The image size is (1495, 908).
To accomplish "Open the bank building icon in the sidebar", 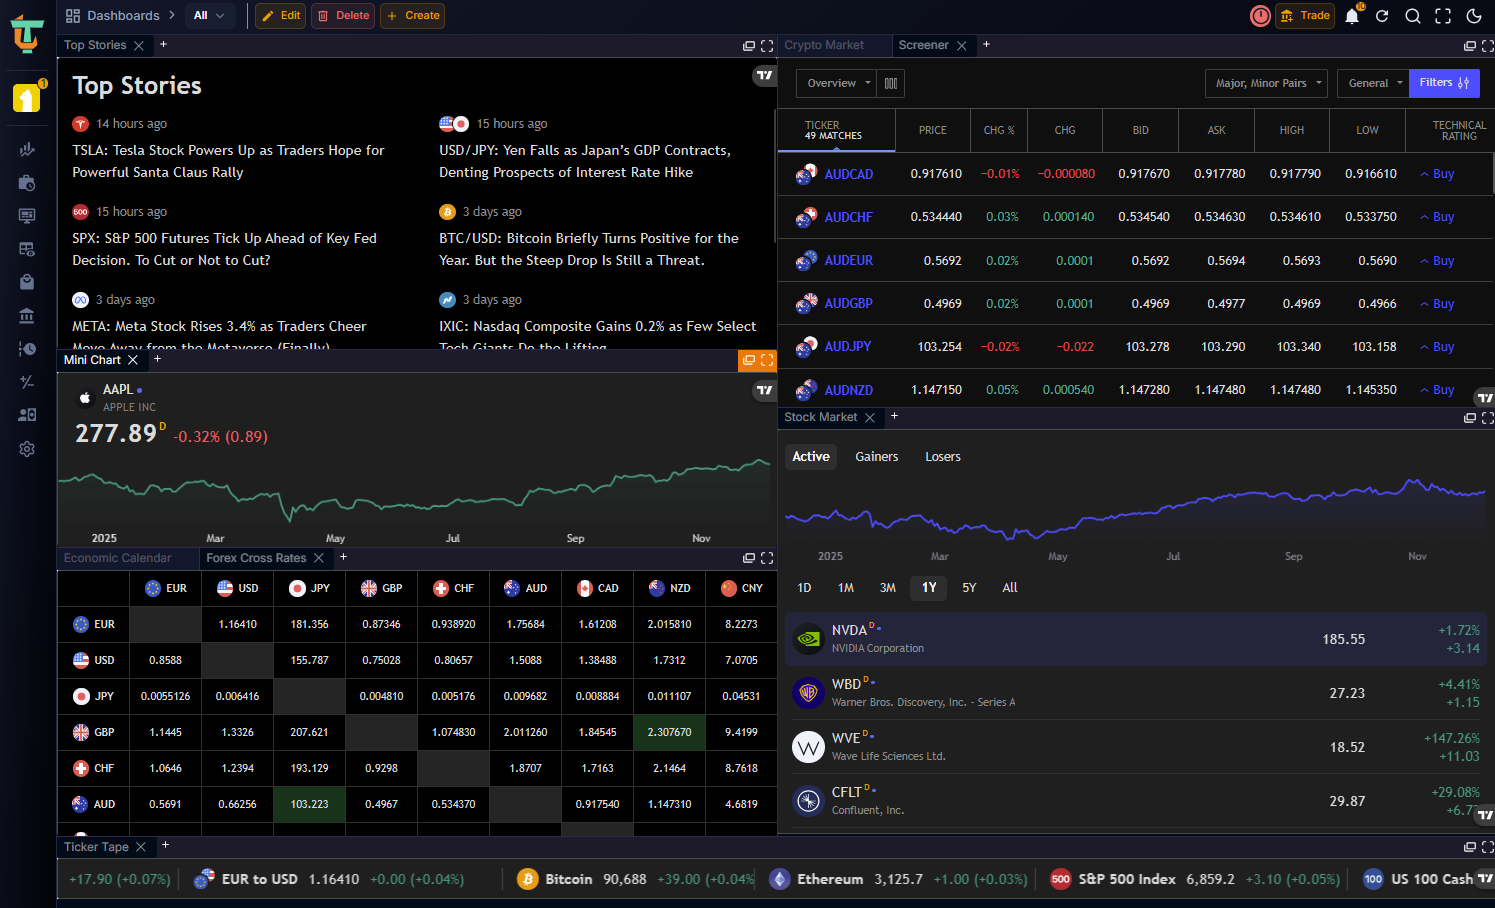I will pyautogui.click(x=27, y=316).
